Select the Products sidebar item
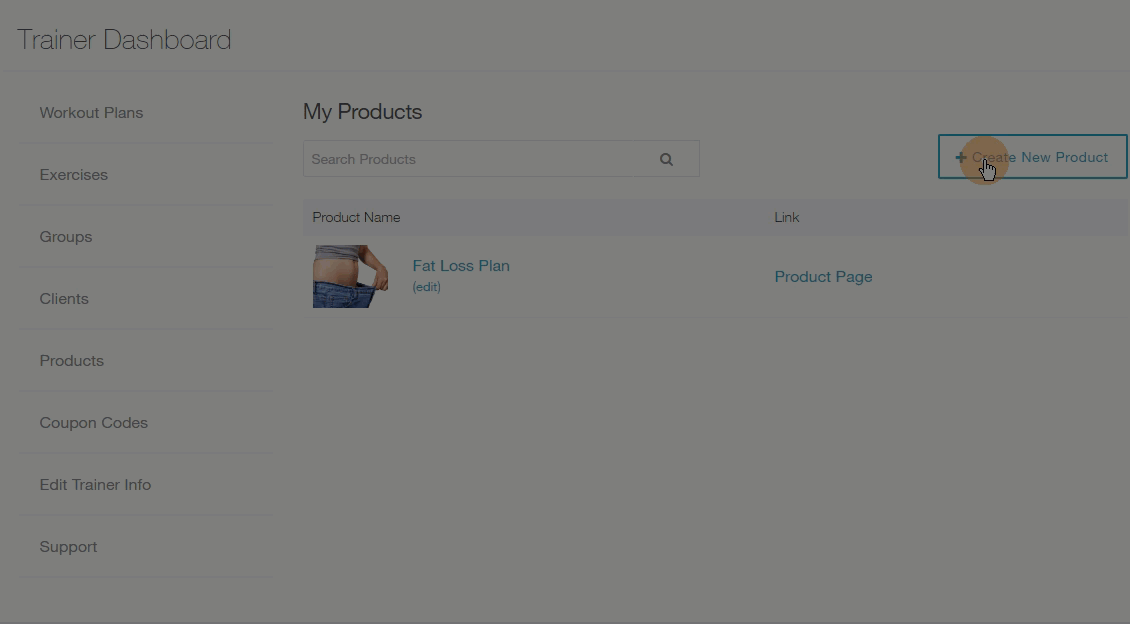This screenshot has height=624, width=1130. pyautogui.click(x=71, y=360)
